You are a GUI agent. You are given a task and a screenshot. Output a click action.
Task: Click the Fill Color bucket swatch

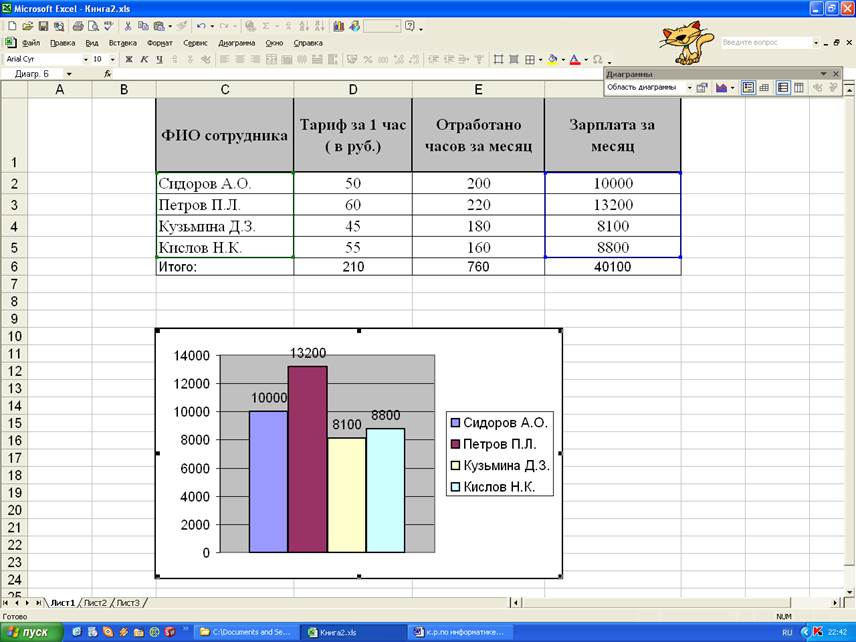[x=551, y=60]
